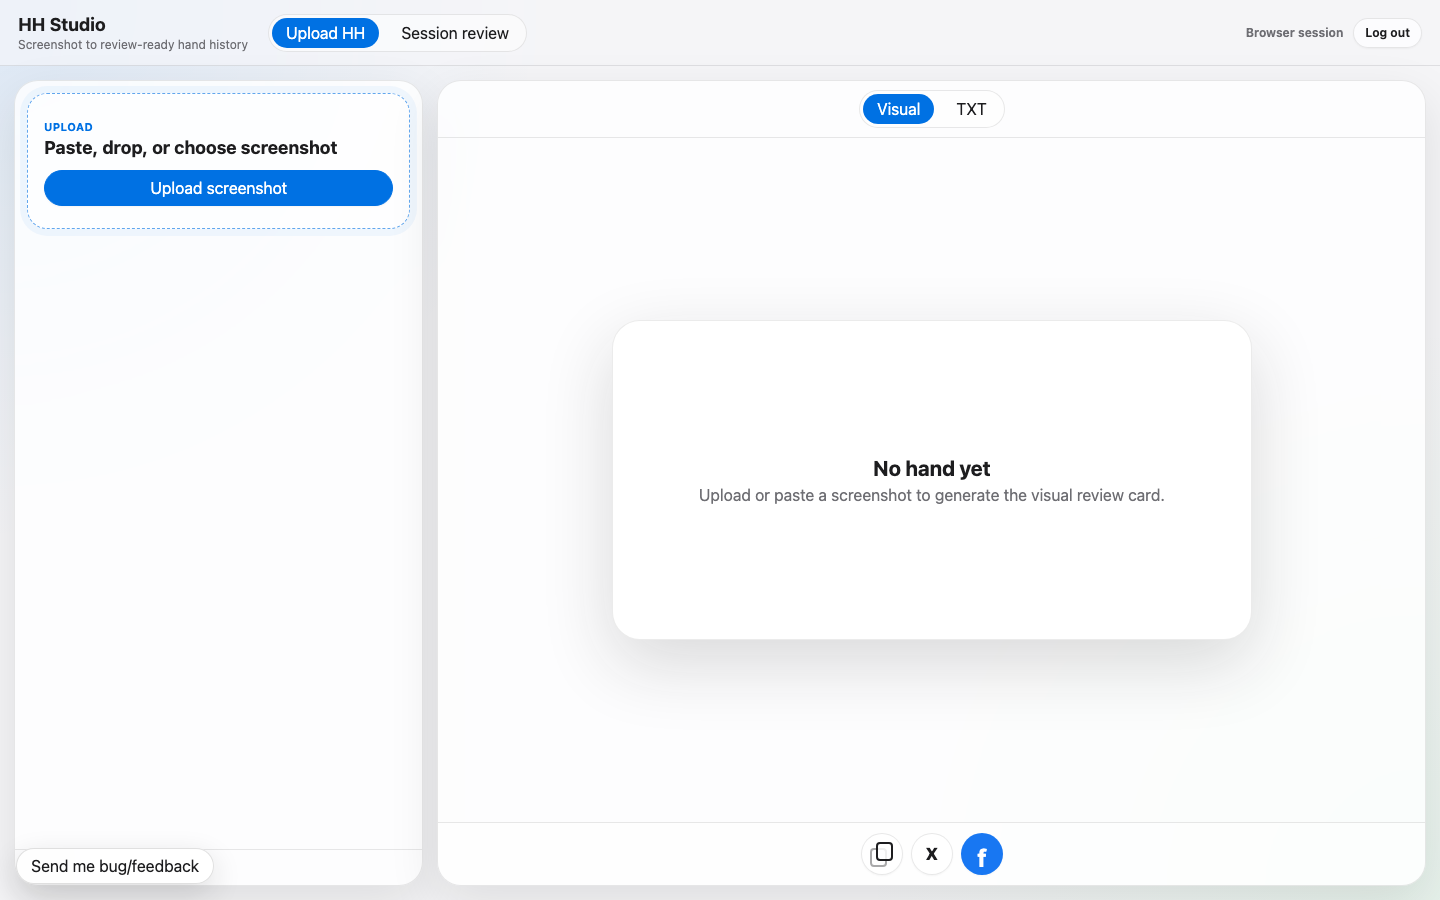This screenshot has width=1440, height=900.
Task: Select the Browser session label
Action: [1294, 33]
